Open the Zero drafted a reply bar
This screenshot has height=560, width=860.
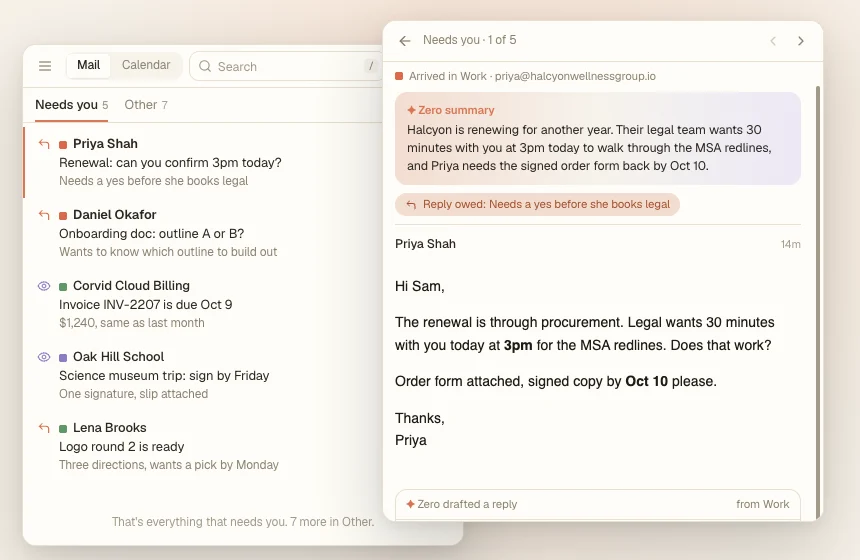point(598,504)
